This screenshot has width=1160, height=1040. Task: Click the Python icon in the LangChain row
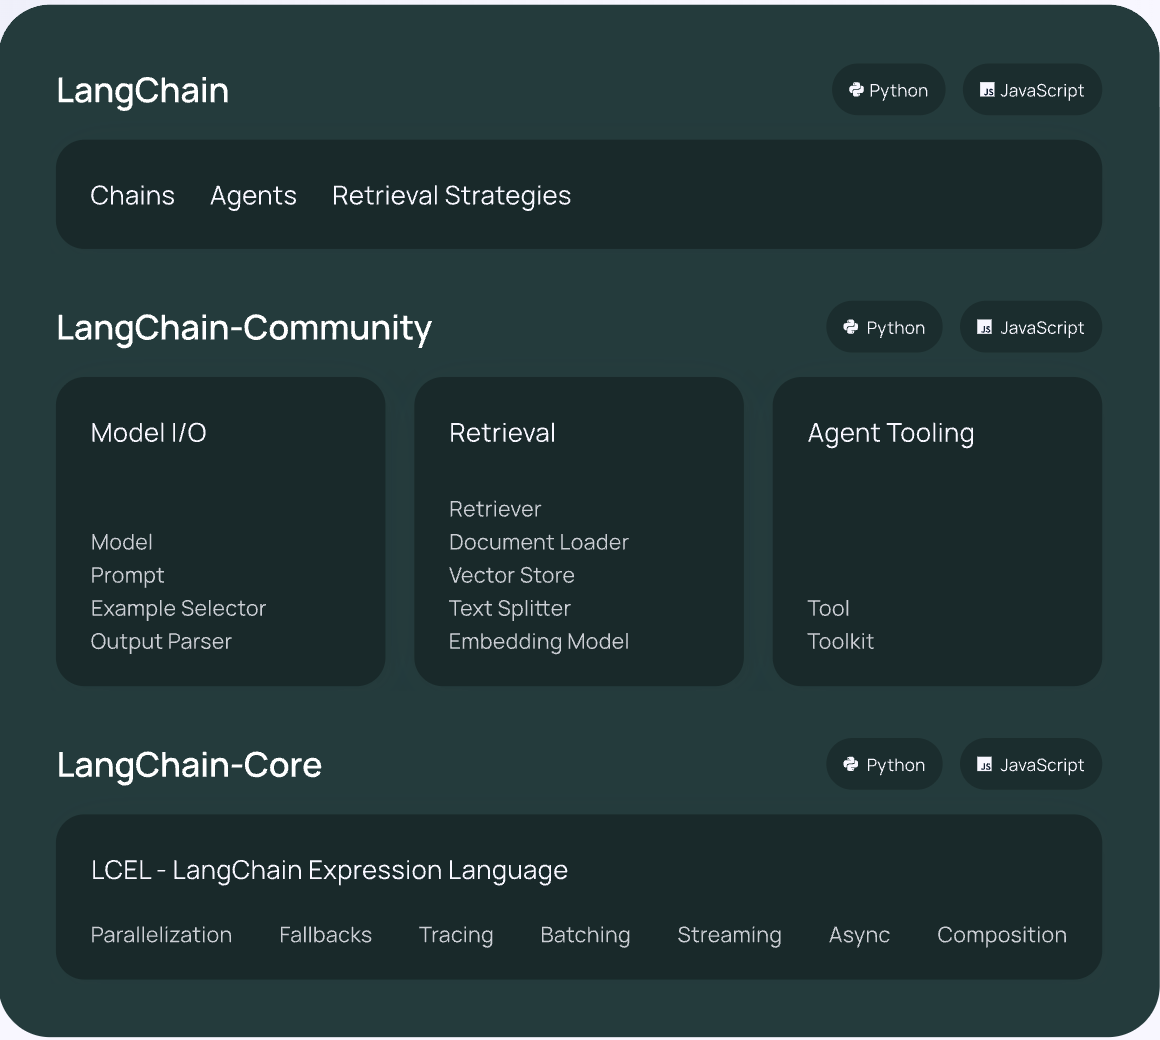click(x=856, y=90)
